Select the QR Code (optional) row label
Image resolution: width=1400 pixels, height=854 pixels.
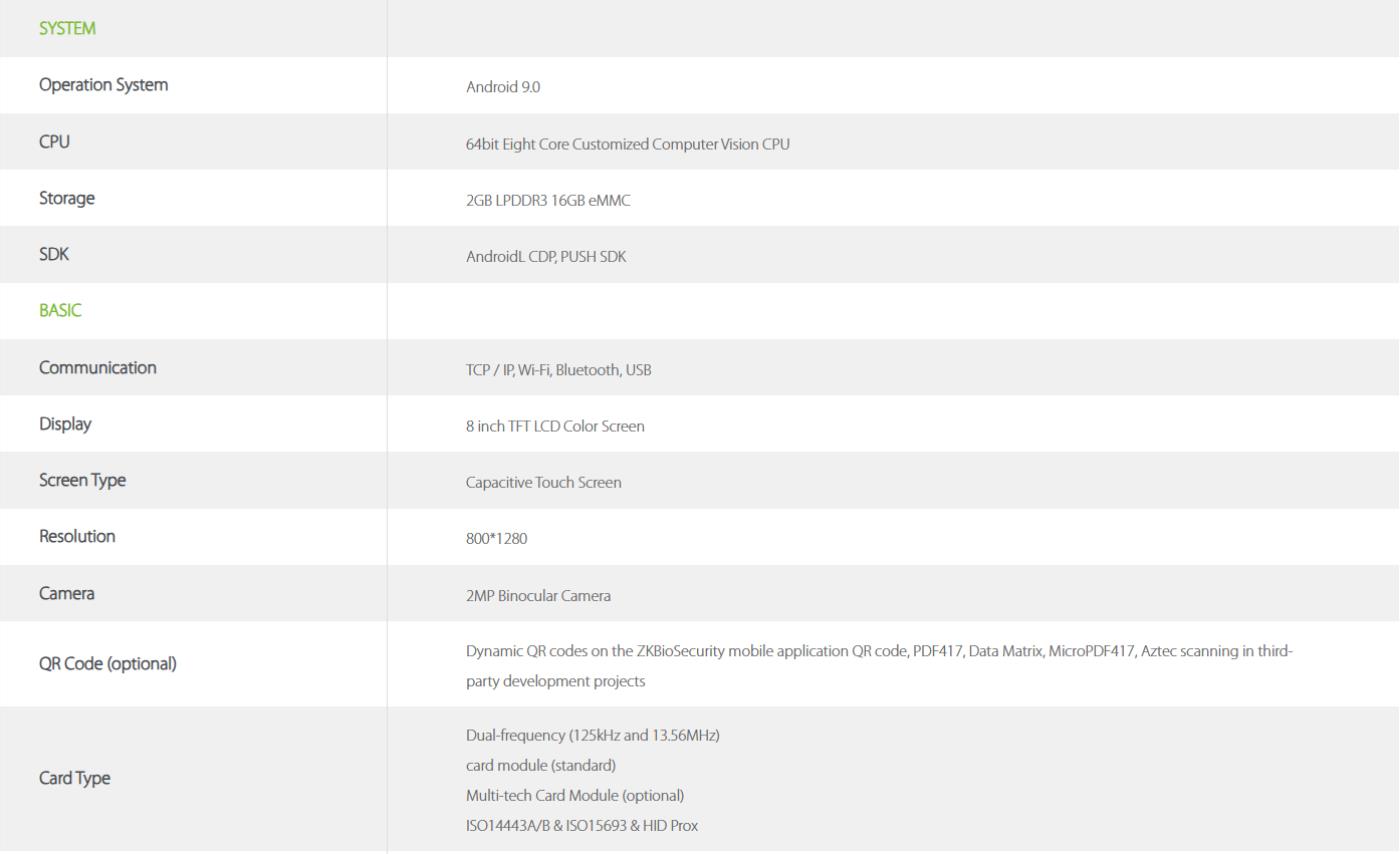[x=108, y=664]
